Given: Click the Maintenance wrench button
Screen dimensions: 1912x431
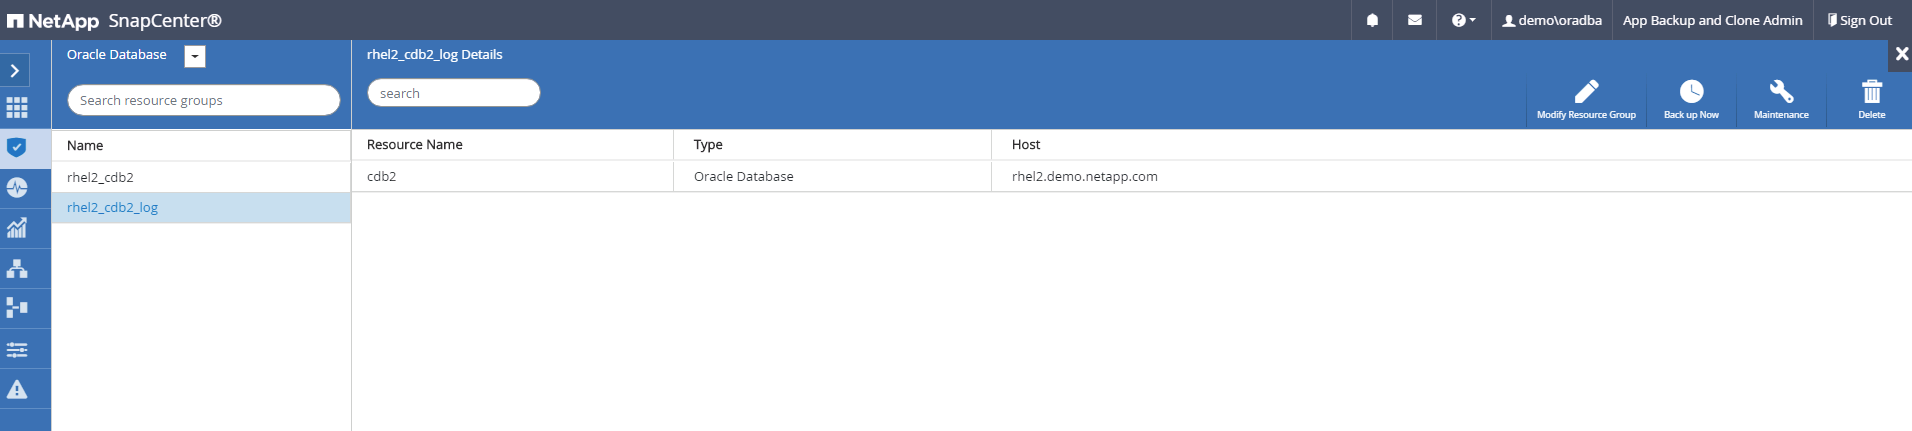Looking at the screenshot, I should pyautogui.click(x=1781, y=100).
